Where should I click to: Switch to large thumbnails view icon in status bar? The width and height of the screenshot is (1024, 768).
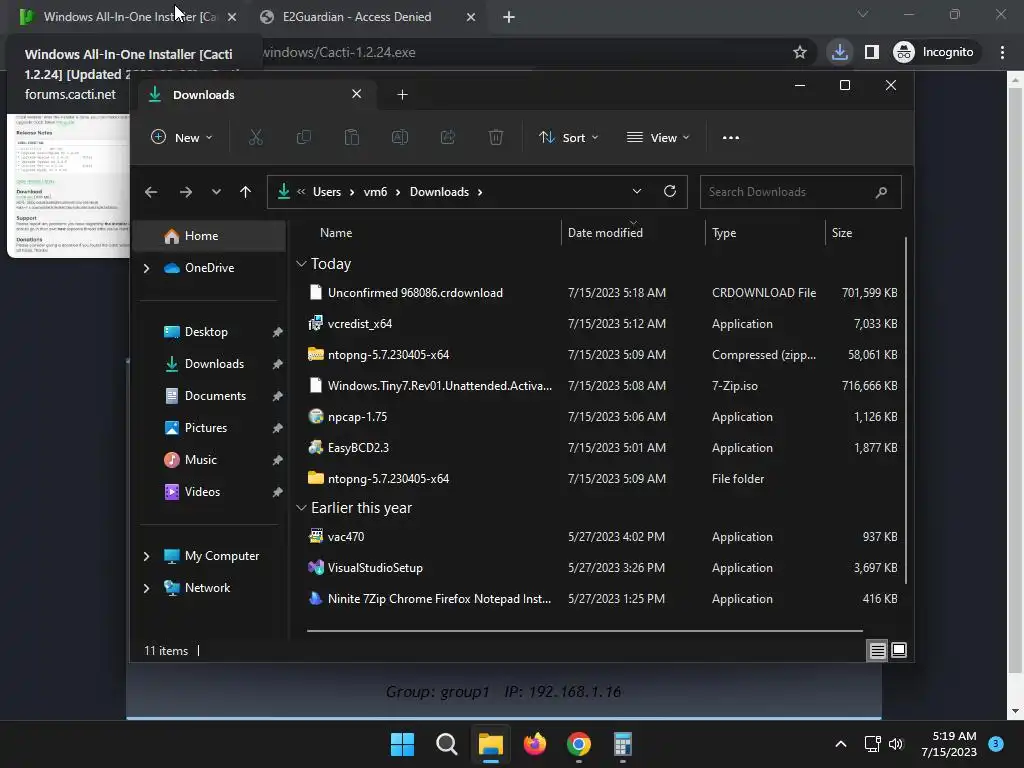[899, 650]
